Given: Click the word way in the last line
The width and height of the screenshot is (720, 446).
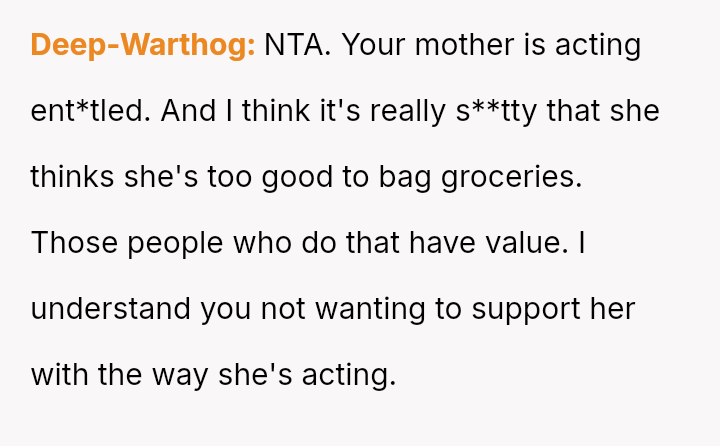Looking at the screenshot, I should click(x=180, y=375).
